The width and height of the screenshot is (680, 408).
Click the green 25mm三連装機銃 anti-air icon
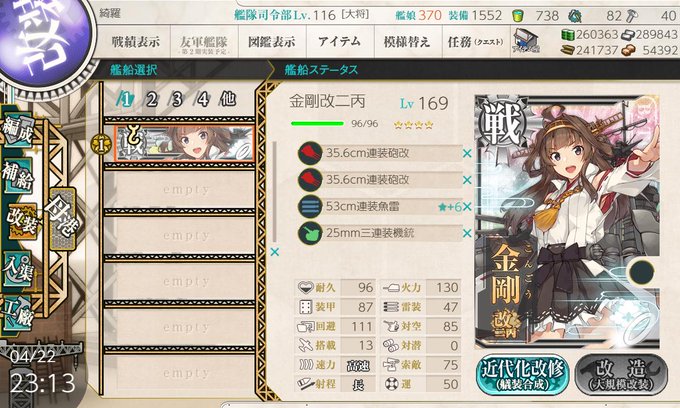point(310,233)
